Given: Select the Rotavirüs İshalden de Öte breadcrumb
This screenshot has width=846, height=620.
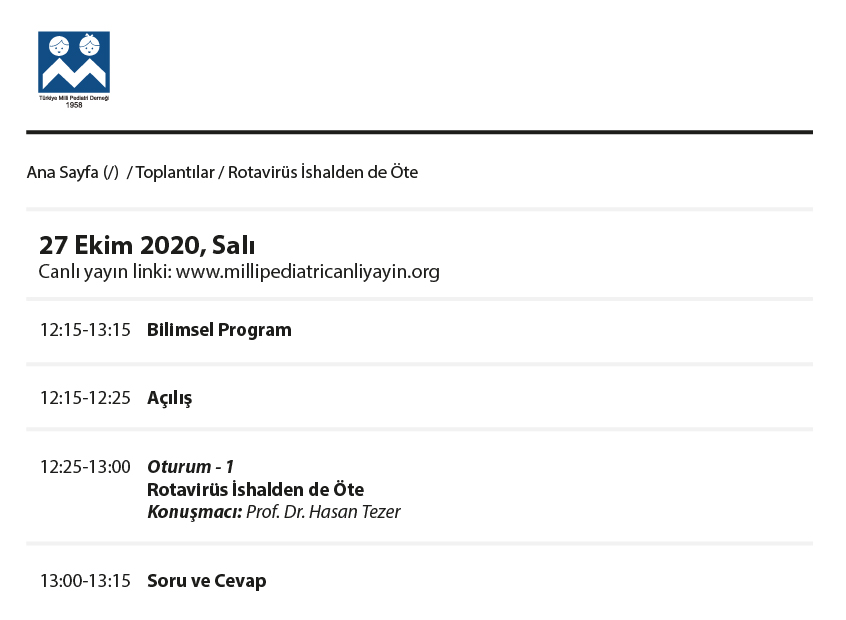Looking at the screenshot, I should click(323, 172).
